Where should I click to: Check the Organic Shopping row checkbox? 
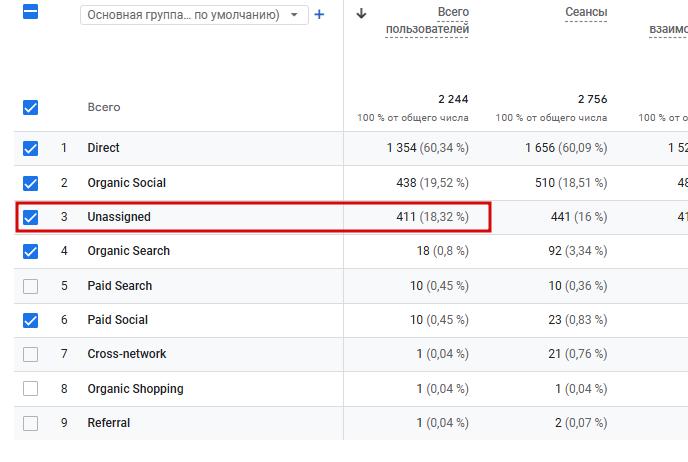pos(30,389)
